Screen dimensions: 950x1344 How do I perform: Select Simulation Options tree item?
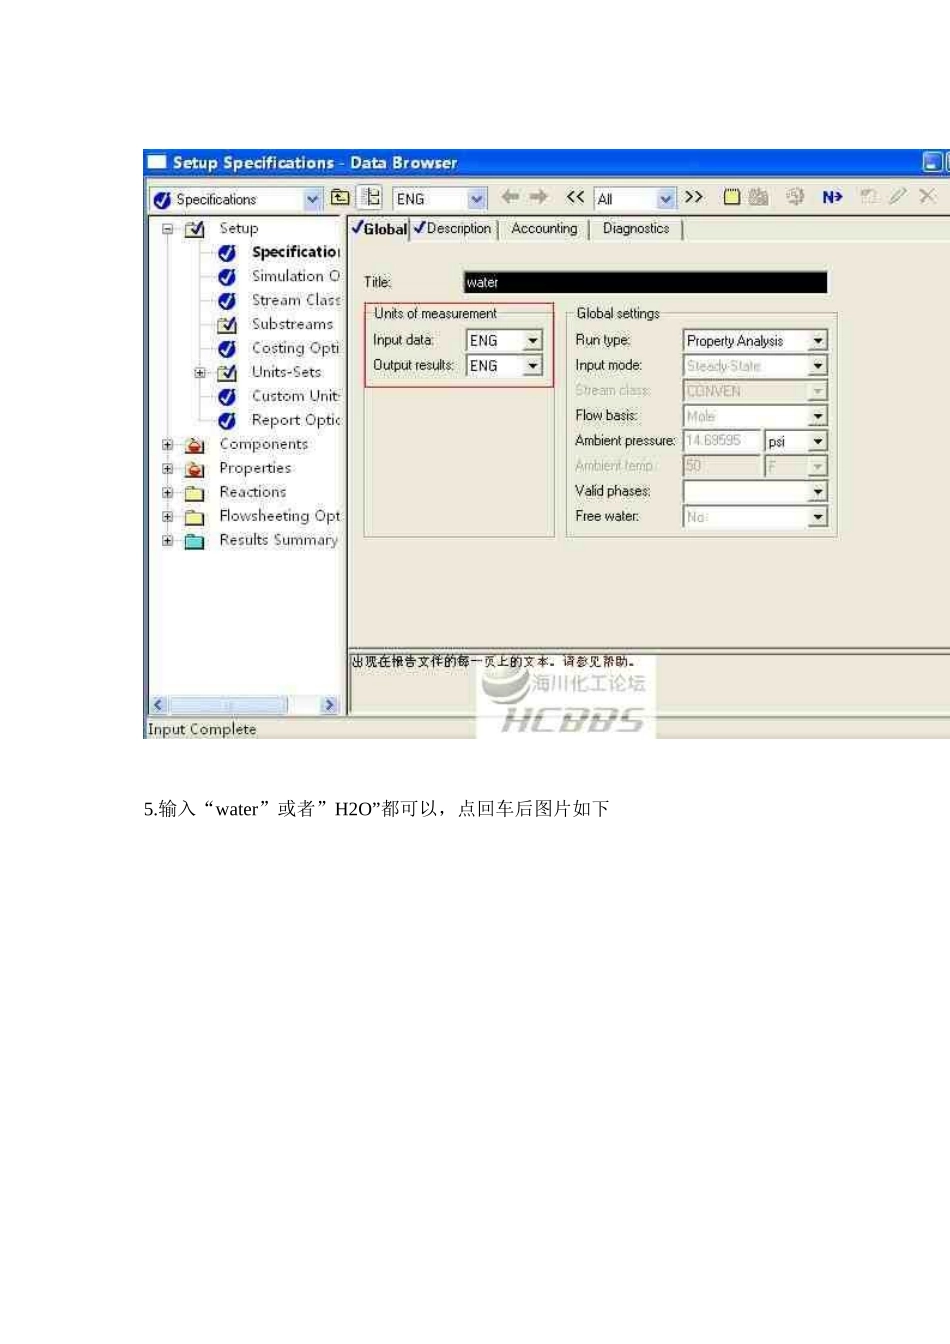[x=295, y=277]
